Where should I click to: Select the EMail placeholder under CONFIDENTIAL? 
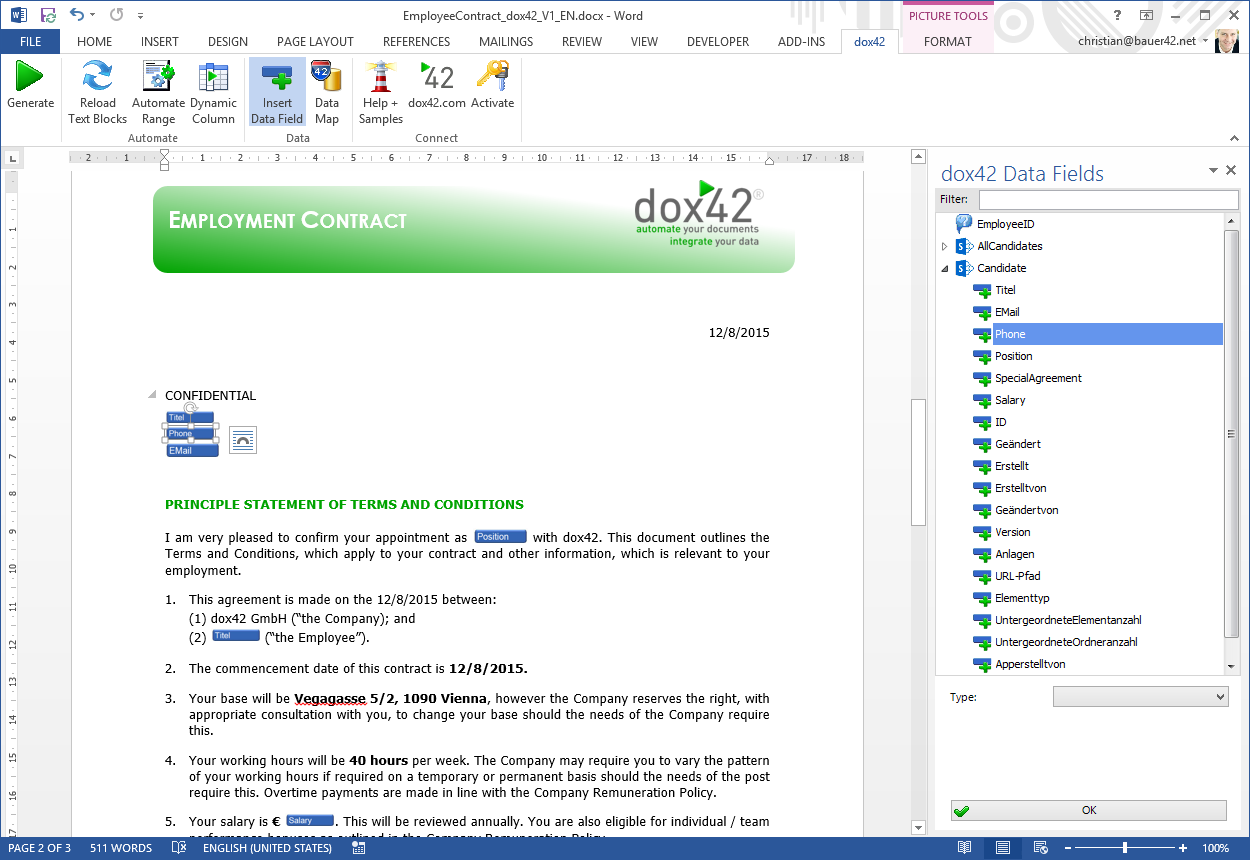pos(192,451)
